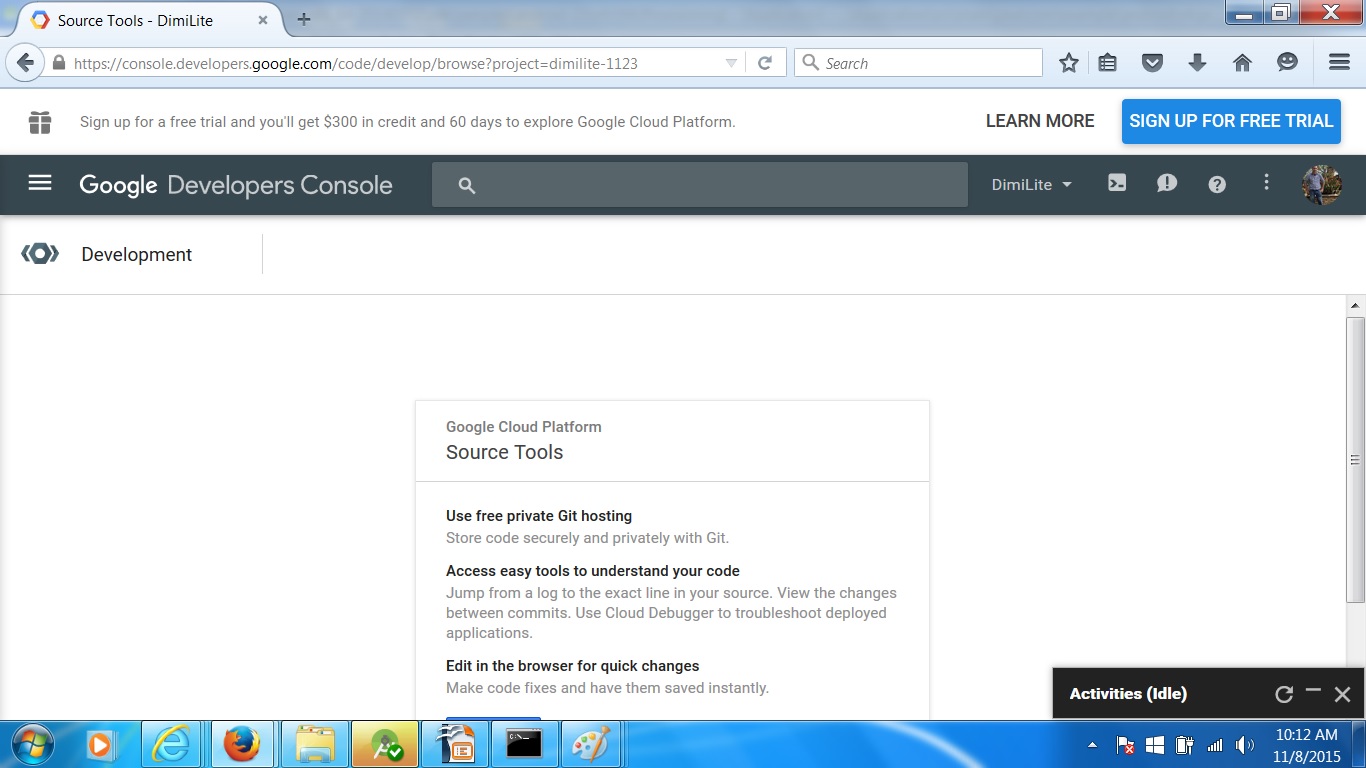1366x768 pixels.
Task: Reload the page with refresh icon
Action: tap(765, 63)
